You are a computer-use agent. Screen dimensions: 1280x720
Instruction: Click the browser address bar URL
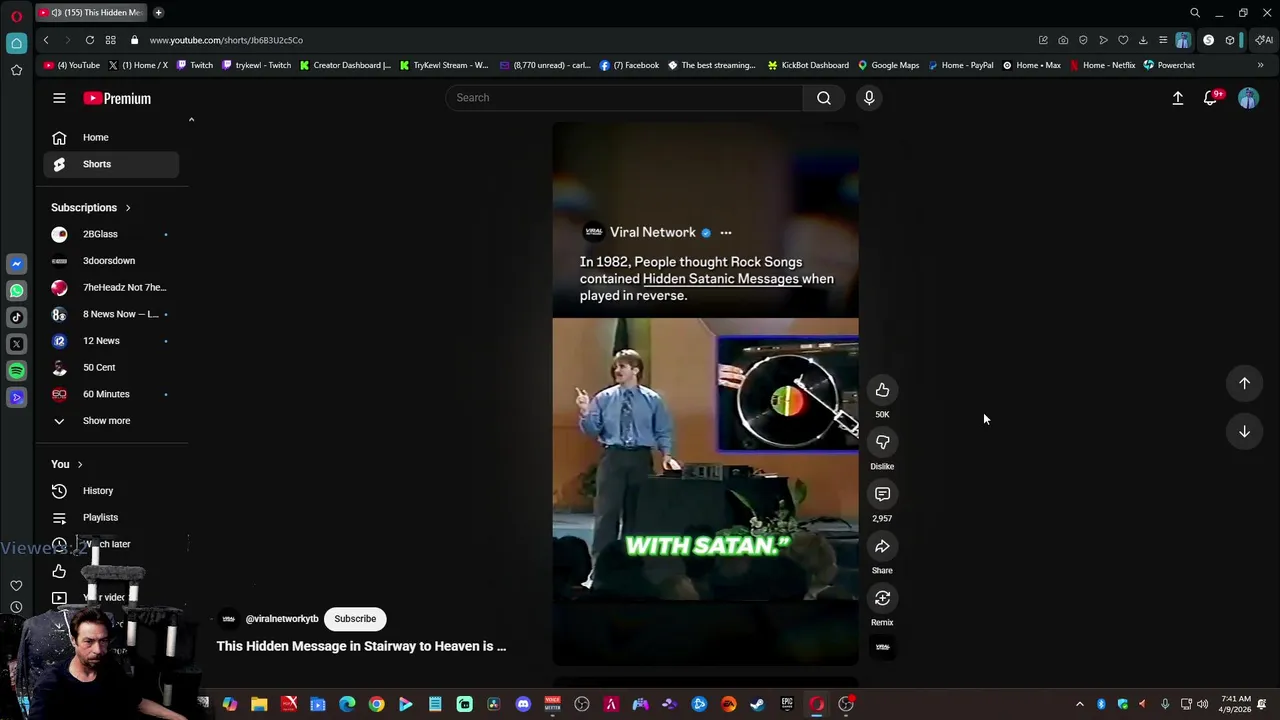click(226, 40)
